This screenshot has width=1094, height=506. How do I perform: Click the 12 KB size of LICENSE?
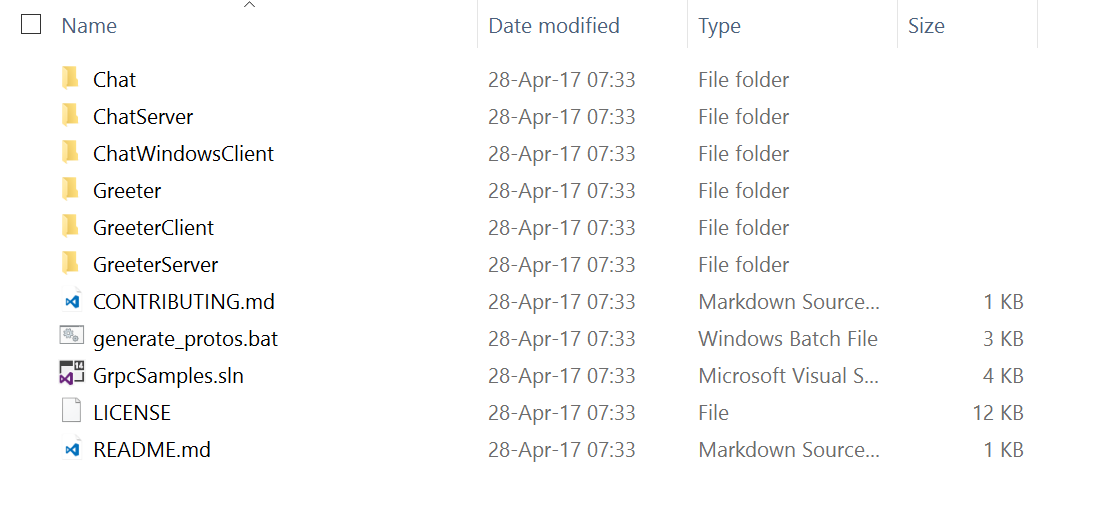(x=1000, y=413)
